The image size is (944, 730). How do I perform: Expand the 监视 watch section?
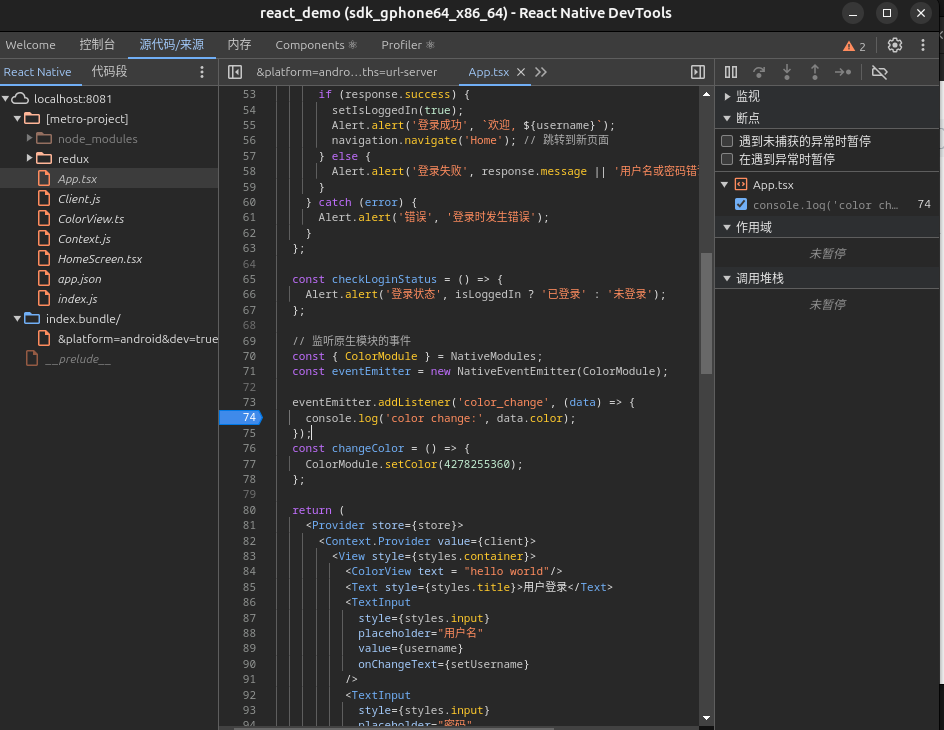click(x=727, y=96)
